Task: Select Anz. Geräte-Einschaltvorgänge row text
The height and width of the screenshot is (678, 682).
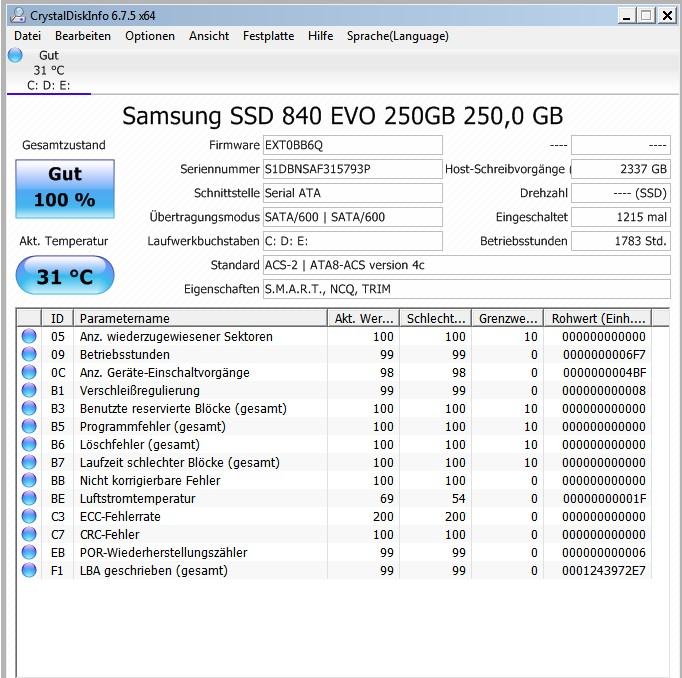Action: (164, 373)
